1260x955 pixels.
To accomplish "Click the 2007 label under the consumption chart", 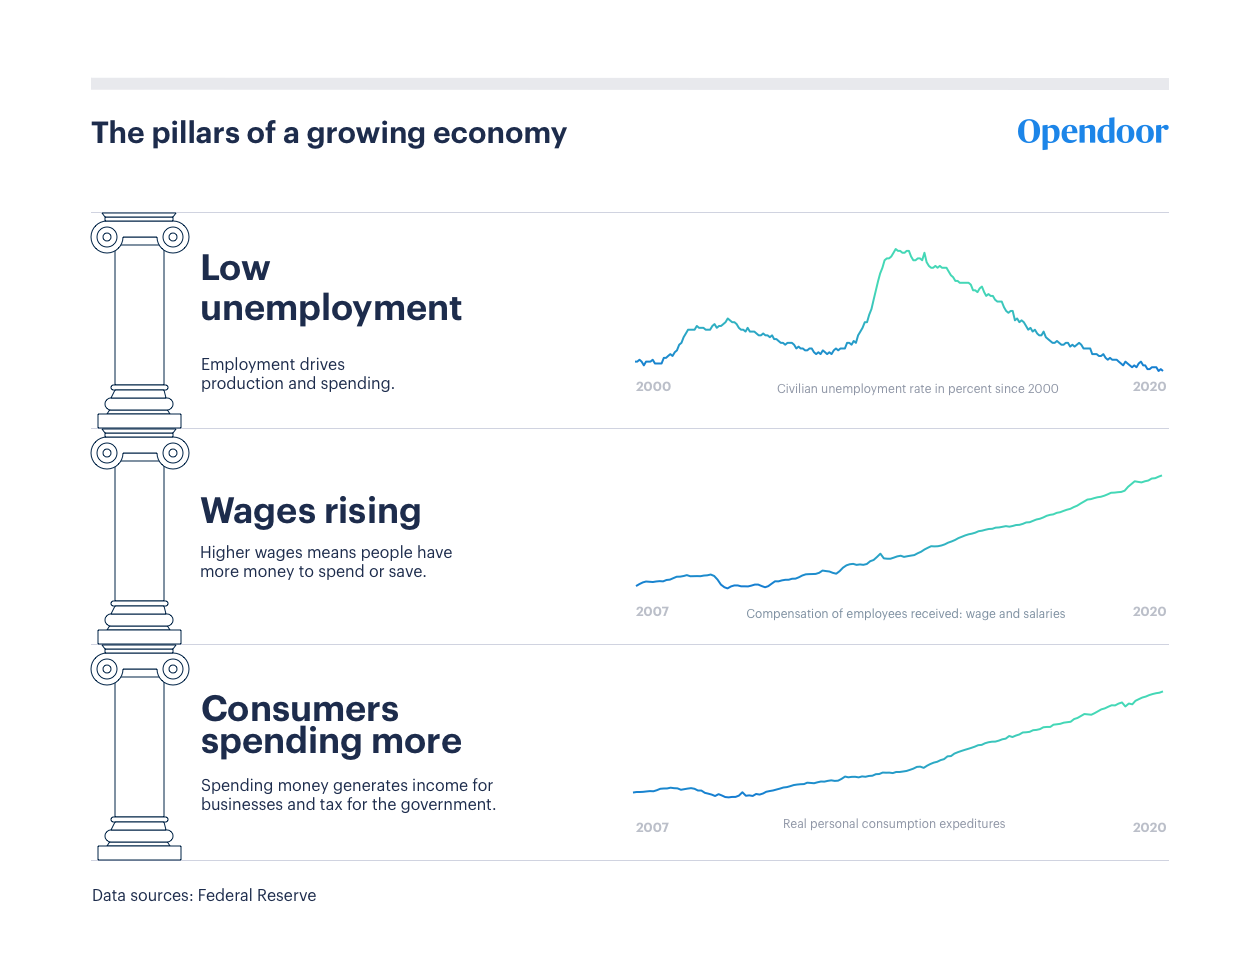I will tap(652, 827).
